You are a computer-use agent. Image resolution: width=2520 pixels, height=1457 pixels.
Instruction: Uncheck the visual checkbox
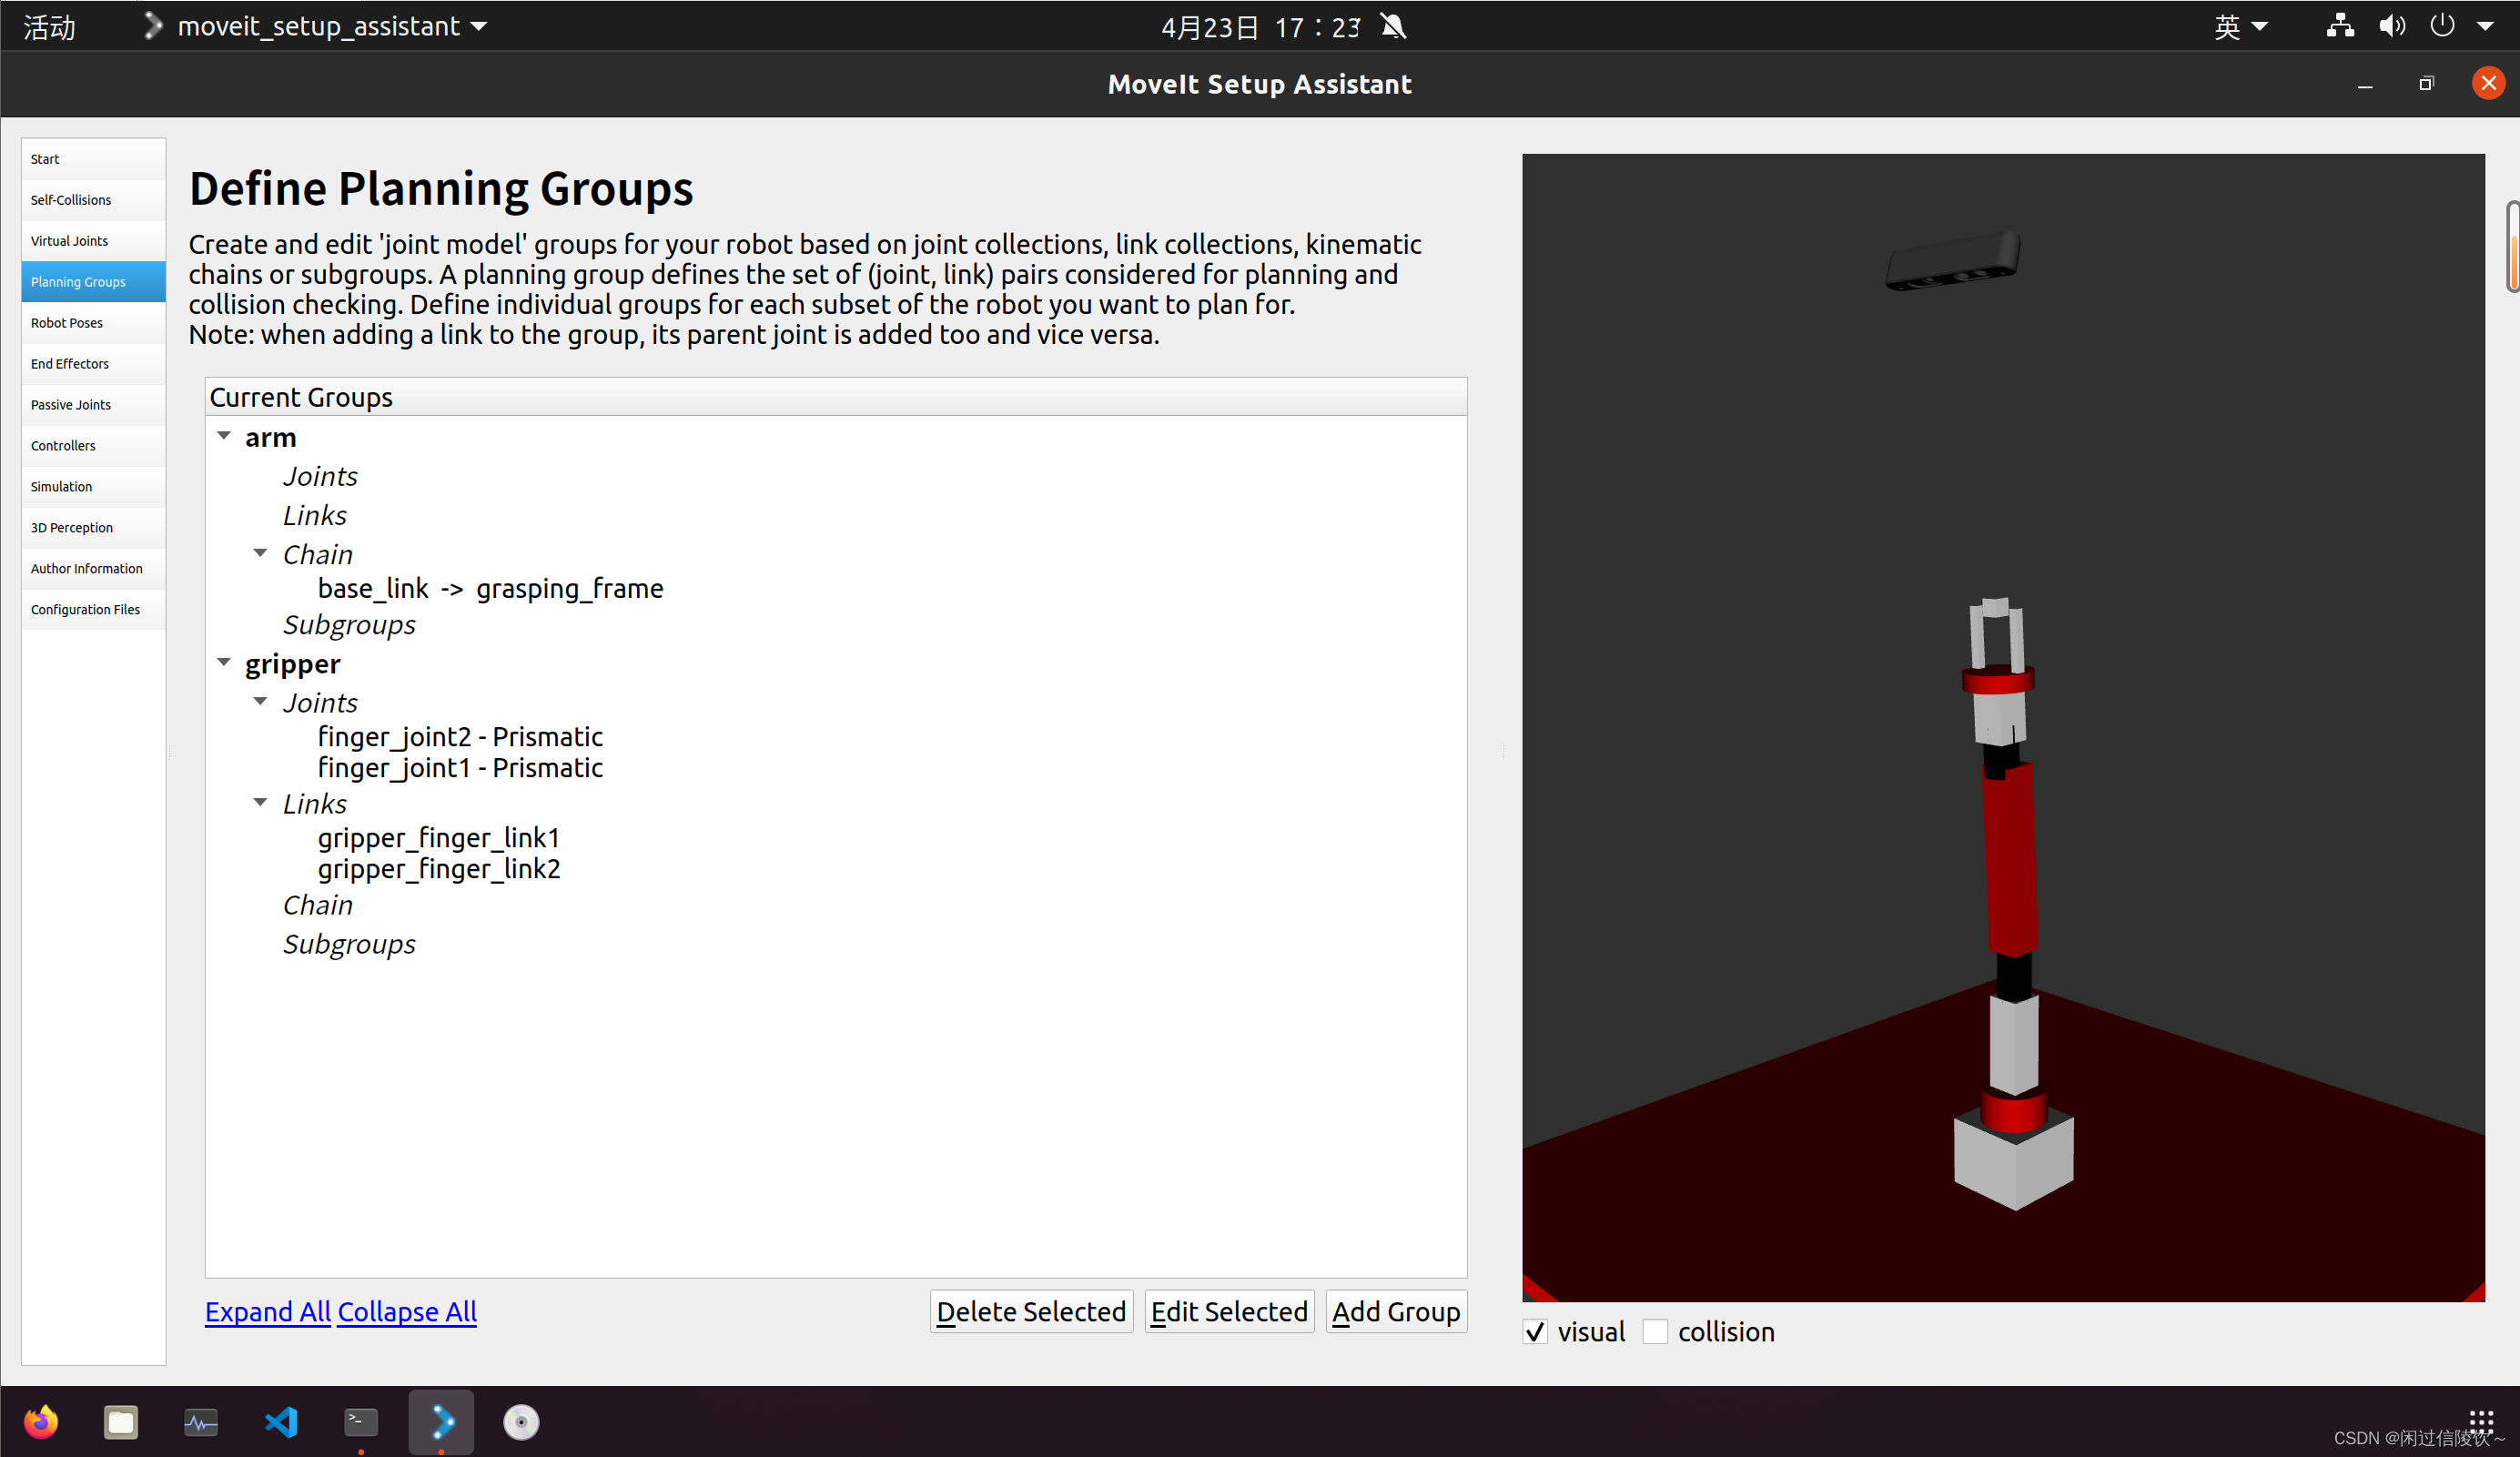click(1535, 1332)
